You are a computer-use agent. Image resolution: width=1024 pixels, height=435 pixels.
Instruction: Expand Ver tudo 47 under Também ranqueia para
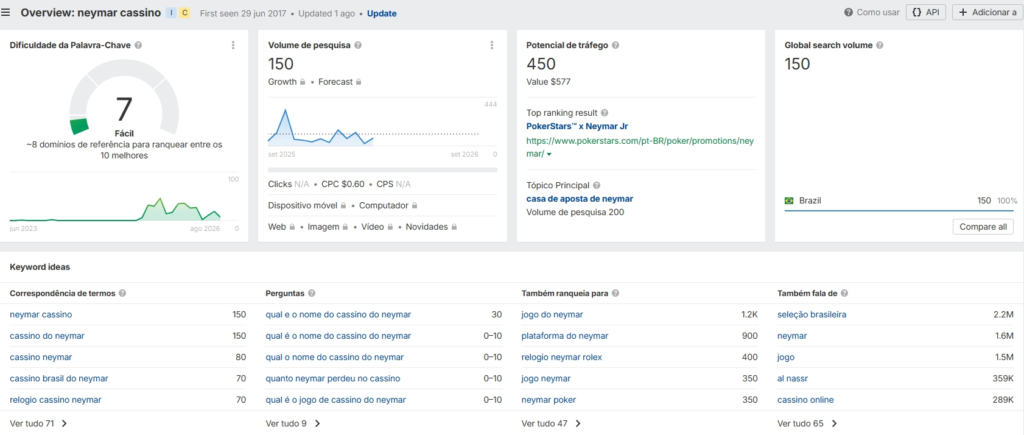click(552, 423)
